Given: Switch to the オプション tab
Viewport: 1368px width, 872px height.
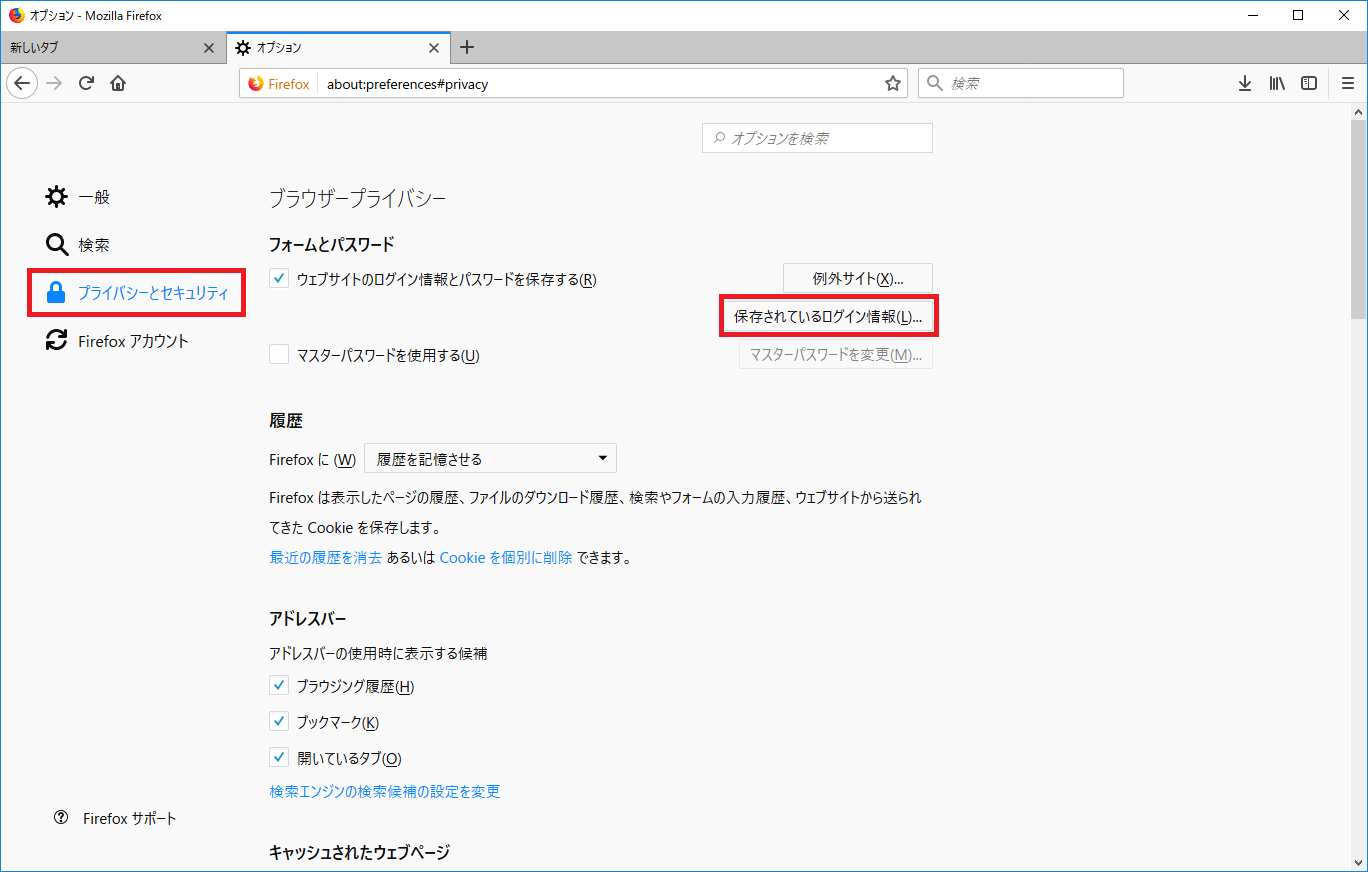Looking at the screenshot, I should click(x=338, y=47).
